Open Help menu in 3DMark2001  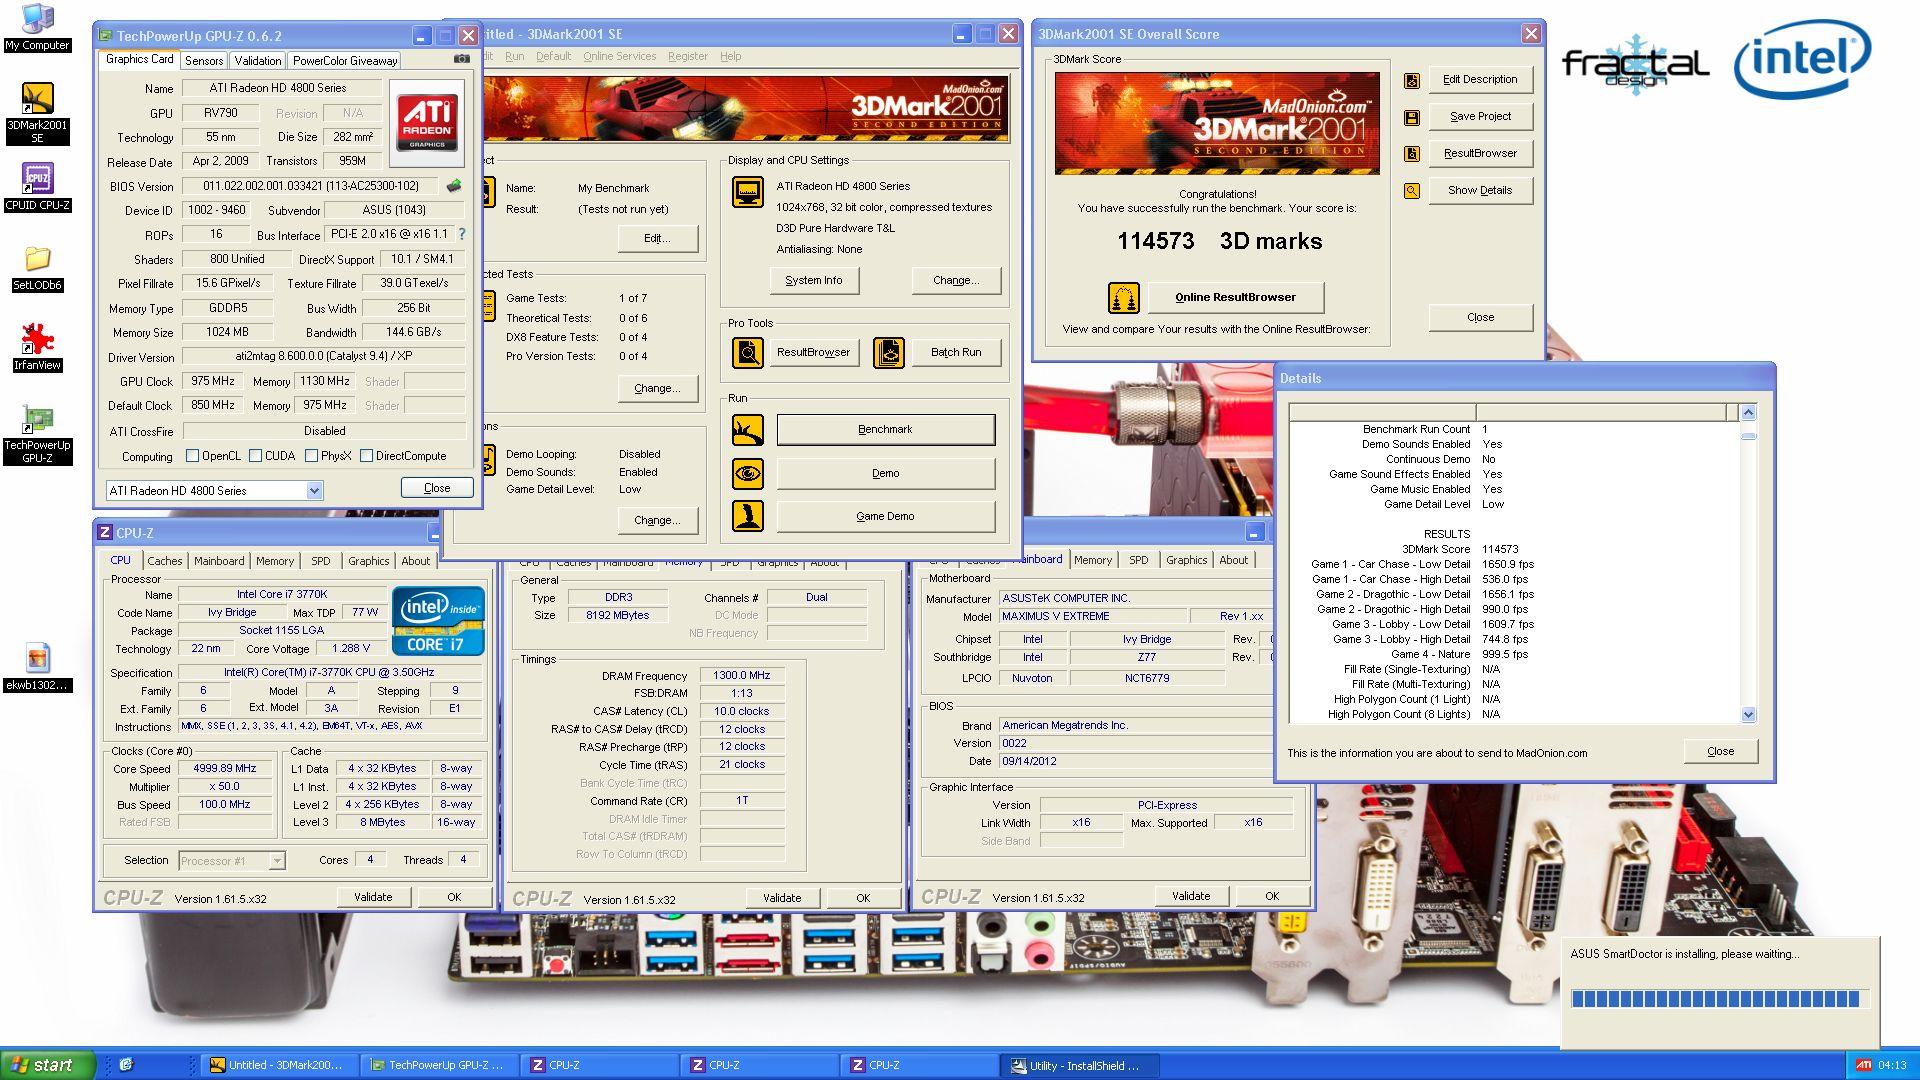pyautogui.click(x=731, y=57)
